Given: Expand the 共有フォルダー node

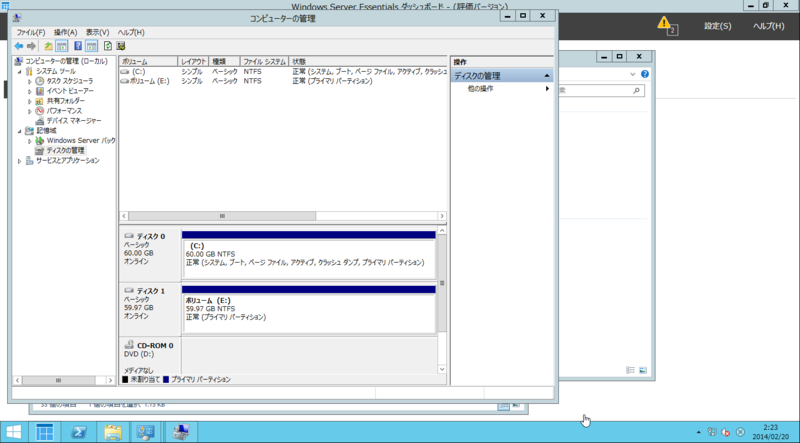Looking at the screenshot, I should pos(30,101).
